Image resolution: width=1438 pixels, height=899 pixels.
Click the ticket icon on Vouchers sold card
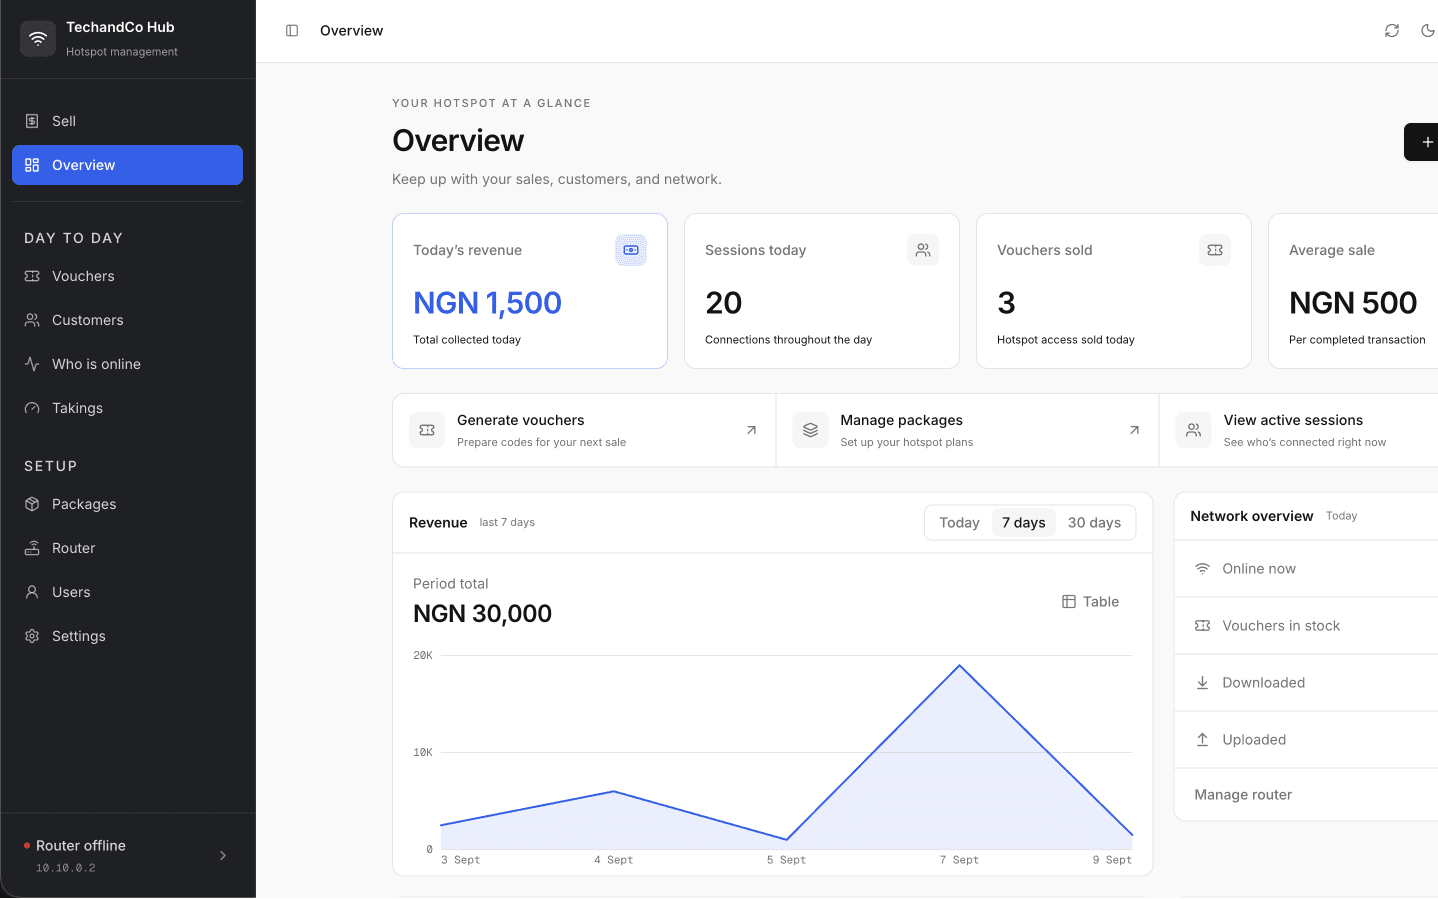pyautogui.click(x=1215, y=250)
